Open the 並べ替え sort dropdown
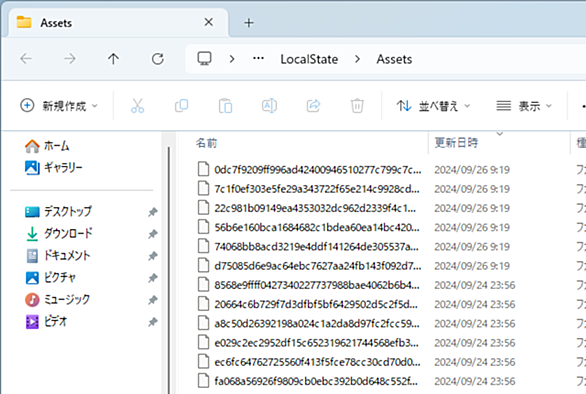 pos(433,106)
